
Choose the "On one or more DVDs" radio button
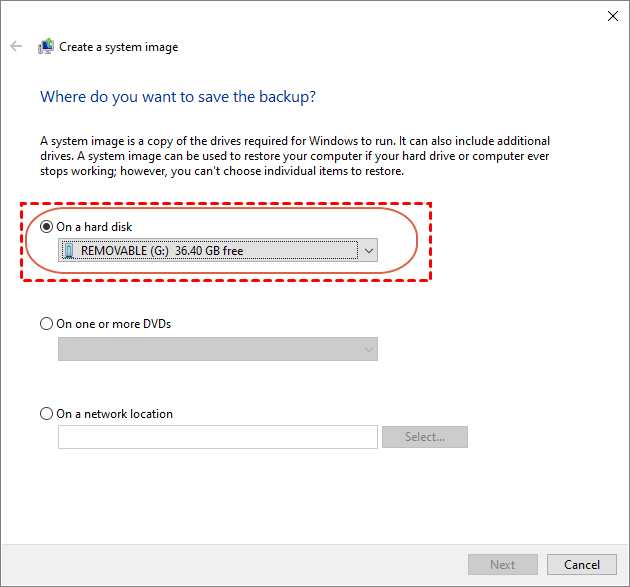click(x=47, y=324)
